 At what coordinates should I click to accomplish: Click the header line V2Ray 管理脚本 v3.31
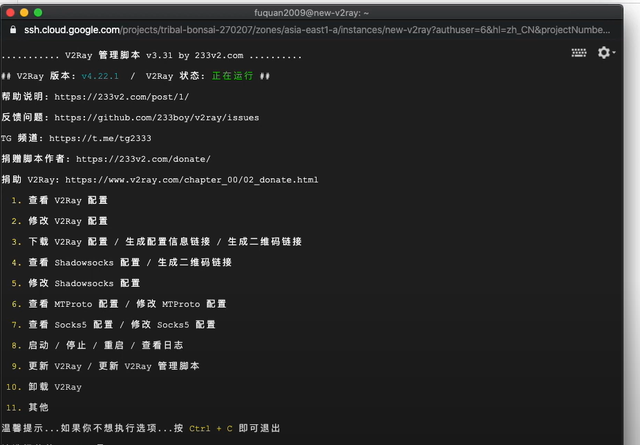tap(152, 55)
